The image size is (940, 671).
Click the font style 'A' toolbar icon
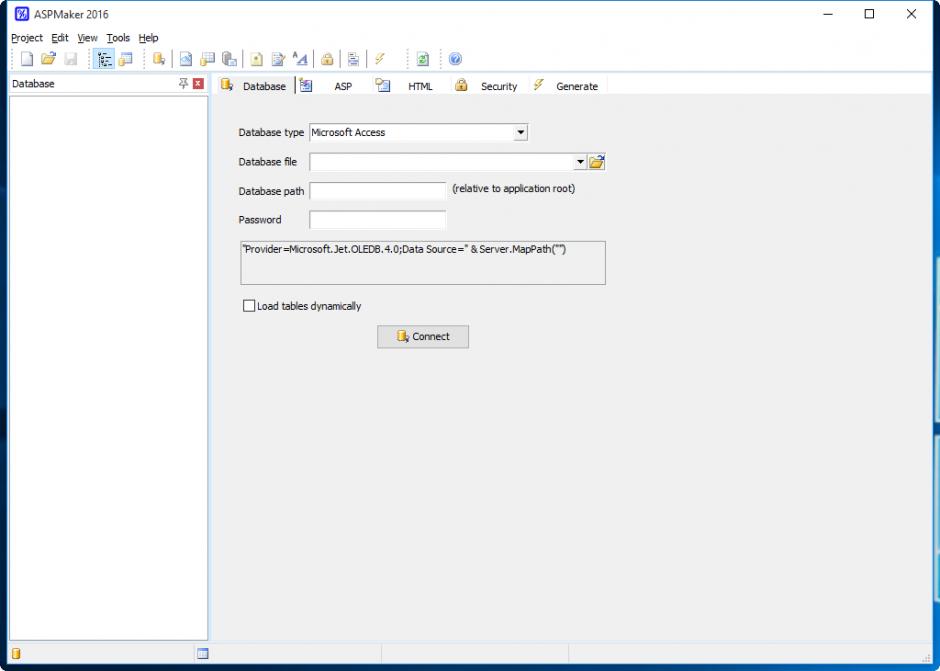point(300,59)
